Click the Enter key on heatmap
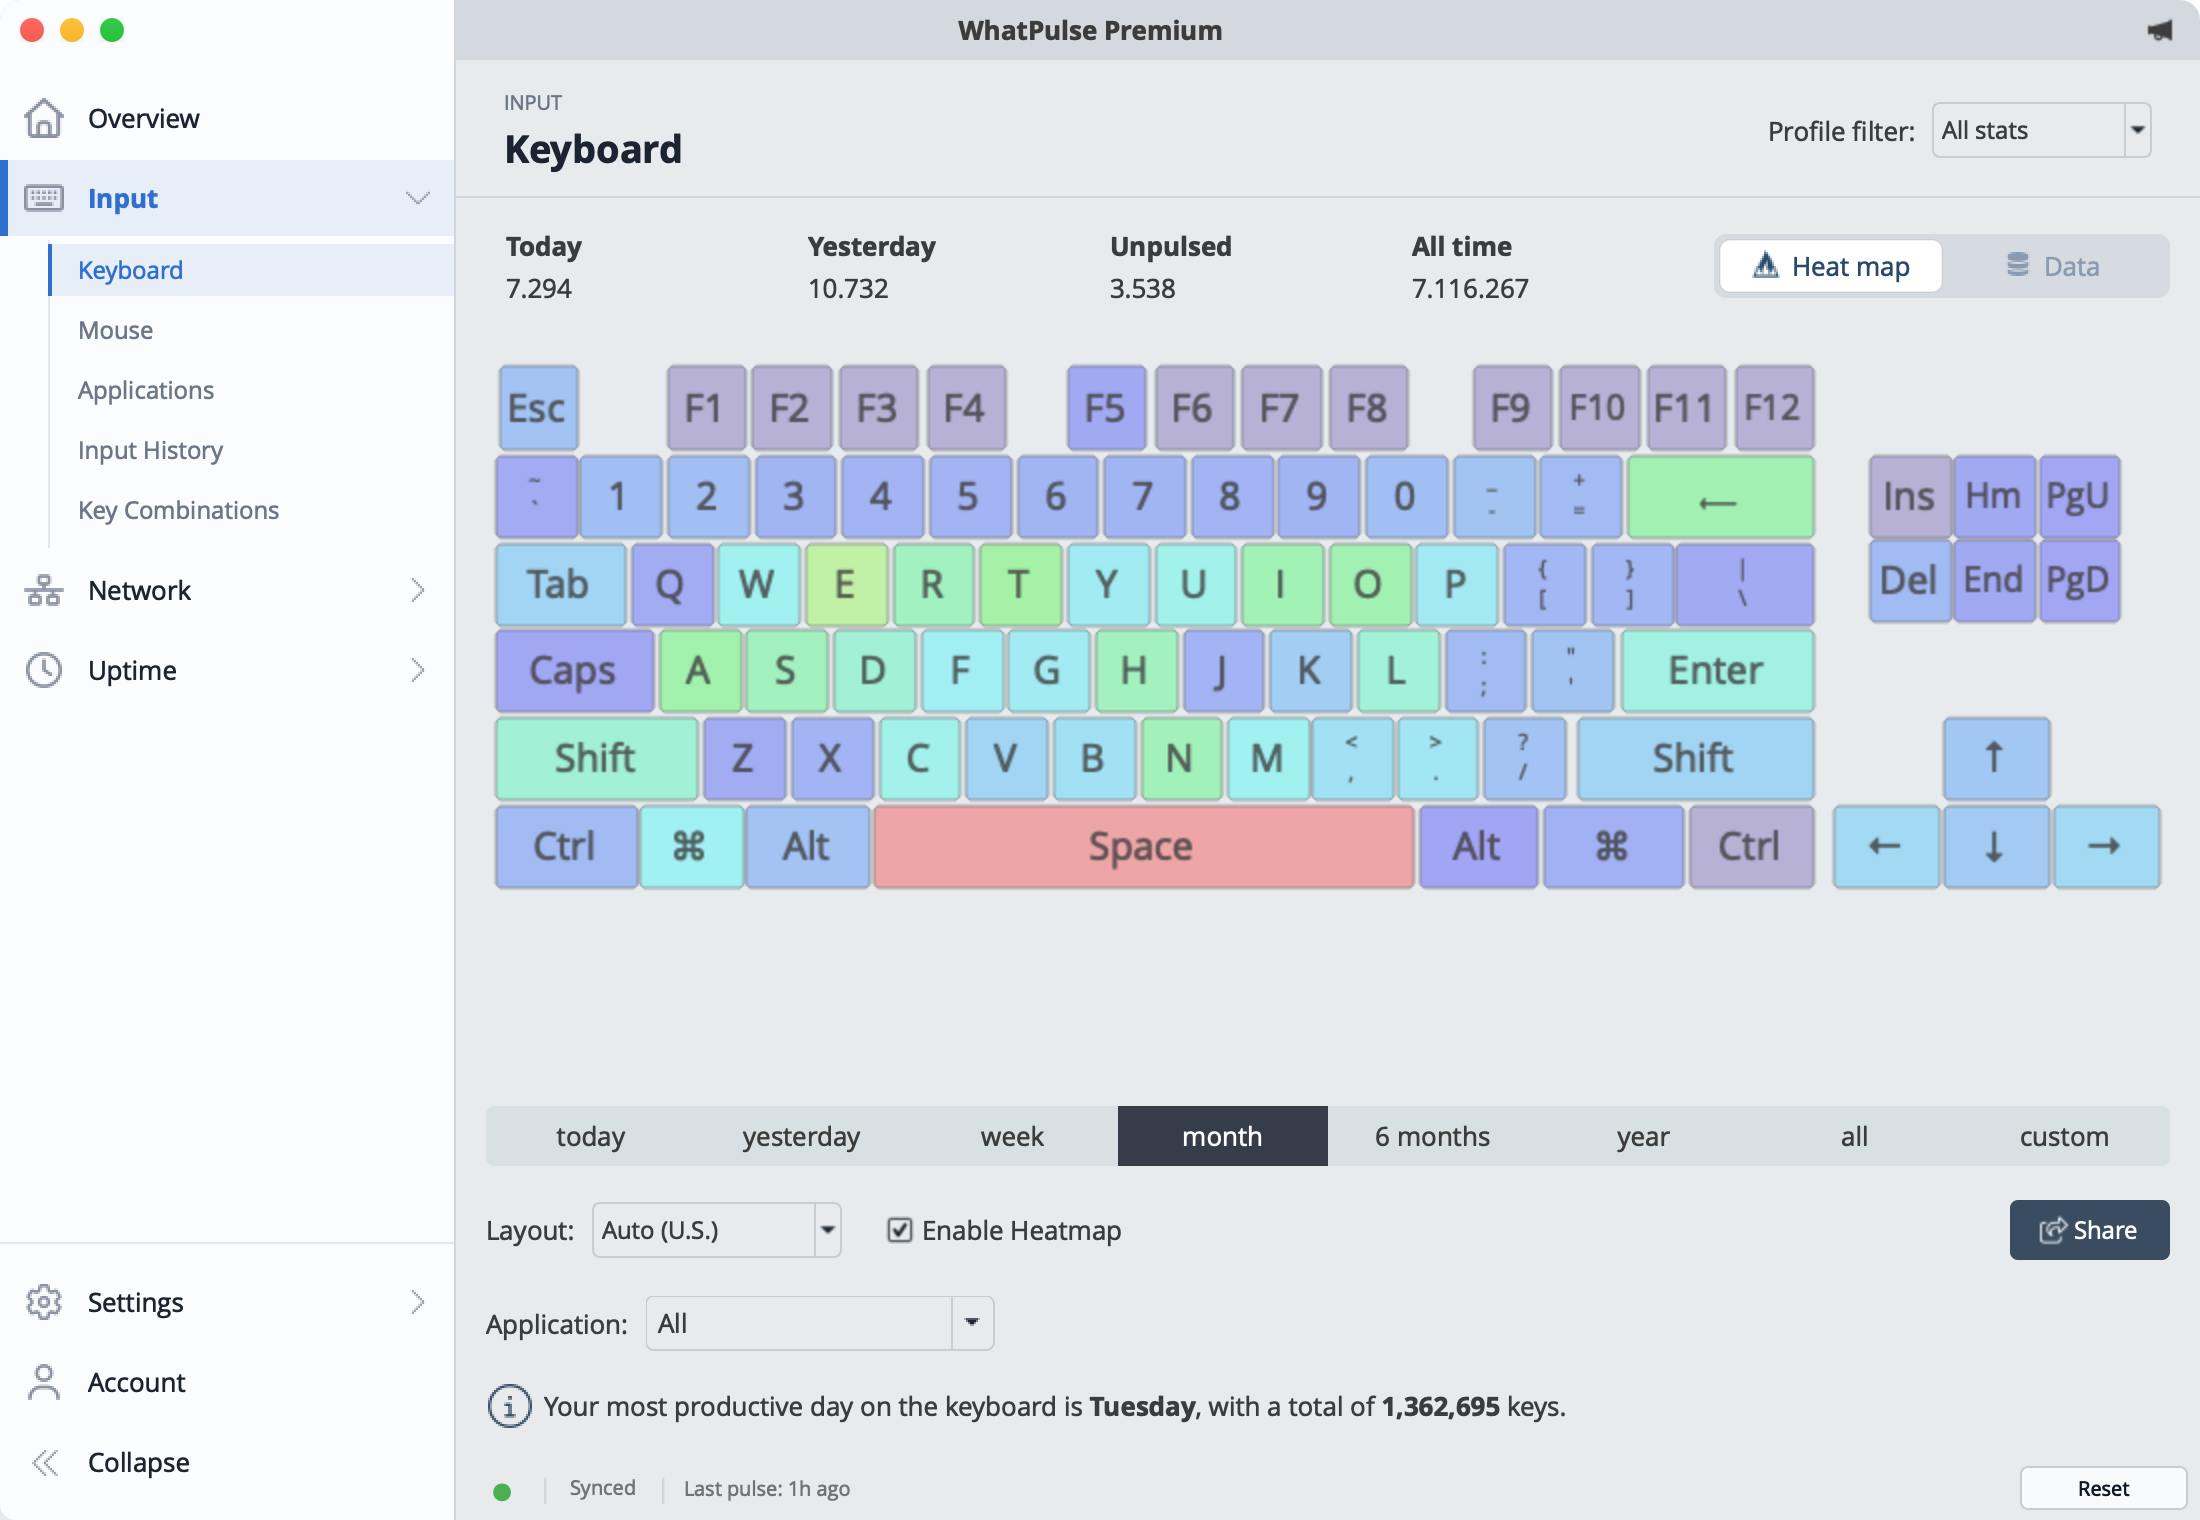The height and width of the screenshot is (1520, 2200). [x=1716, y=670]
